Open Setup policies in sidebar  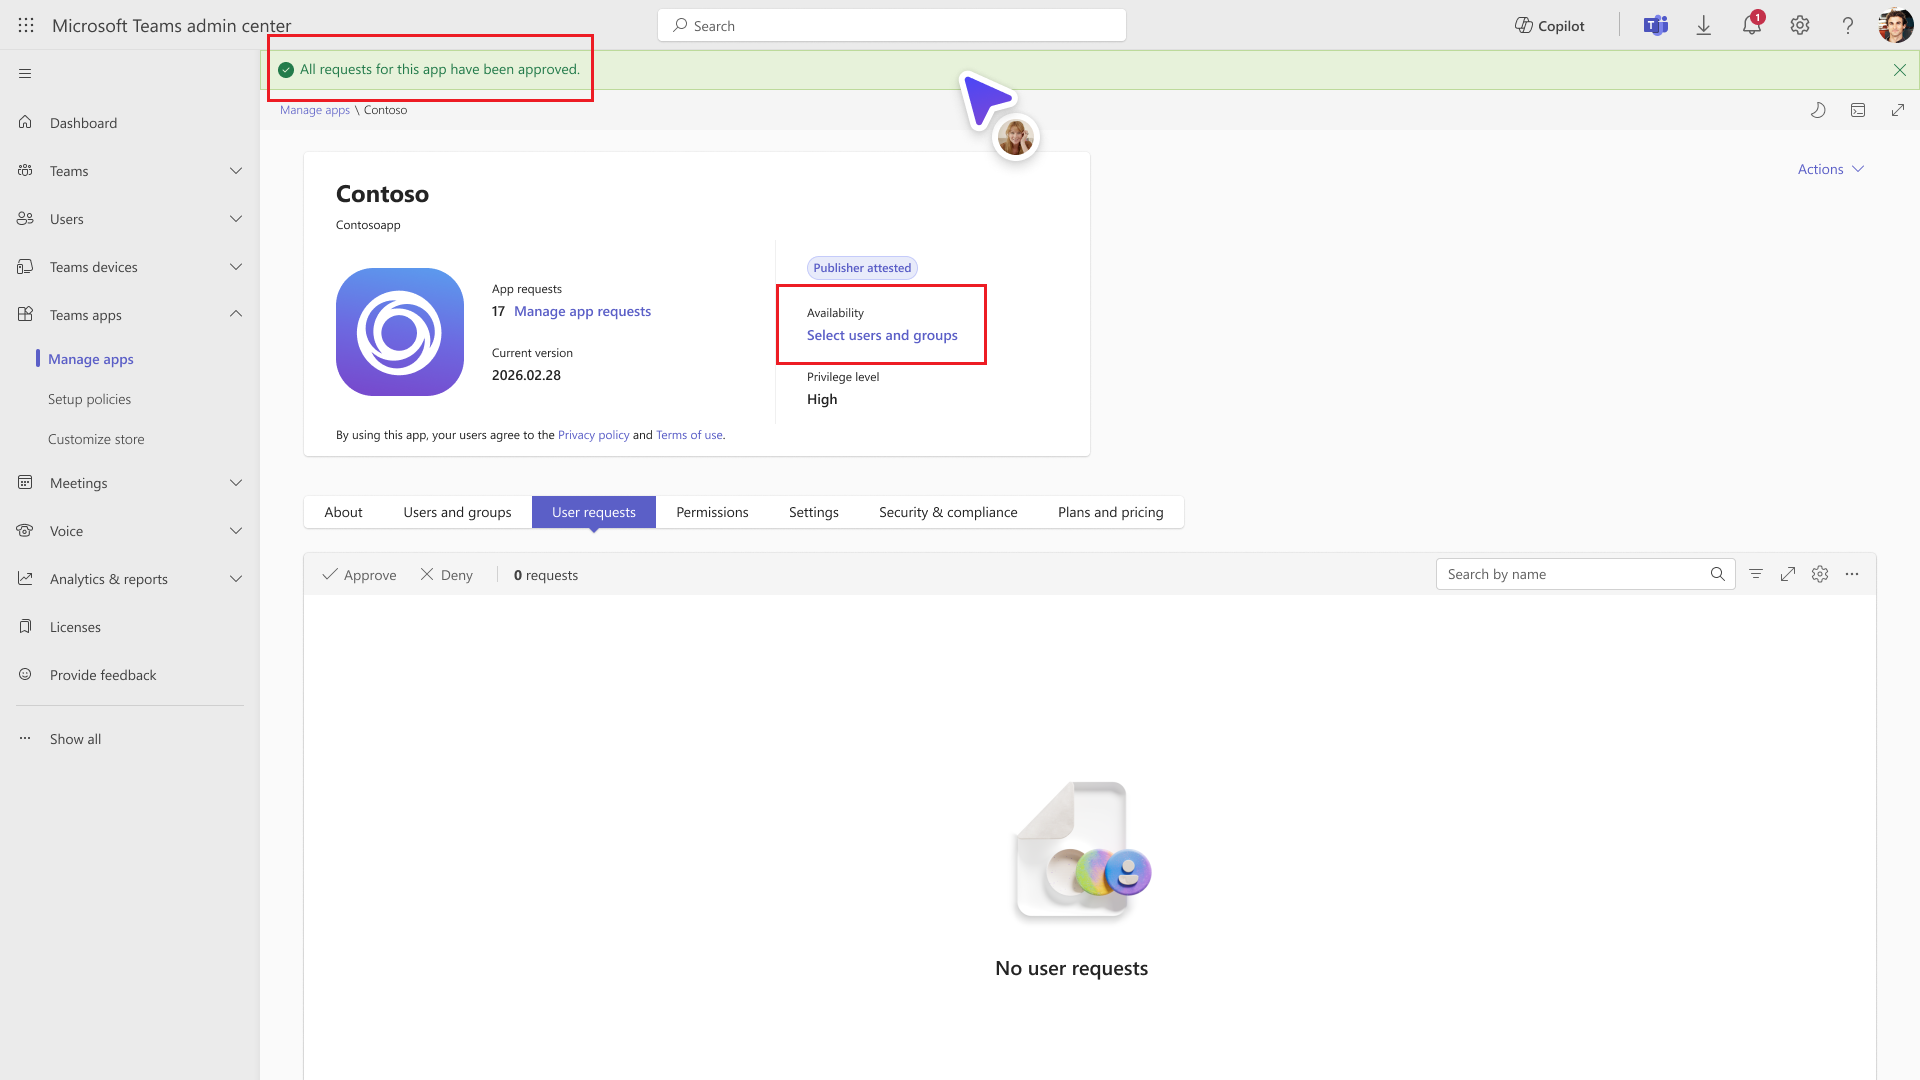(x=89, y=399)
